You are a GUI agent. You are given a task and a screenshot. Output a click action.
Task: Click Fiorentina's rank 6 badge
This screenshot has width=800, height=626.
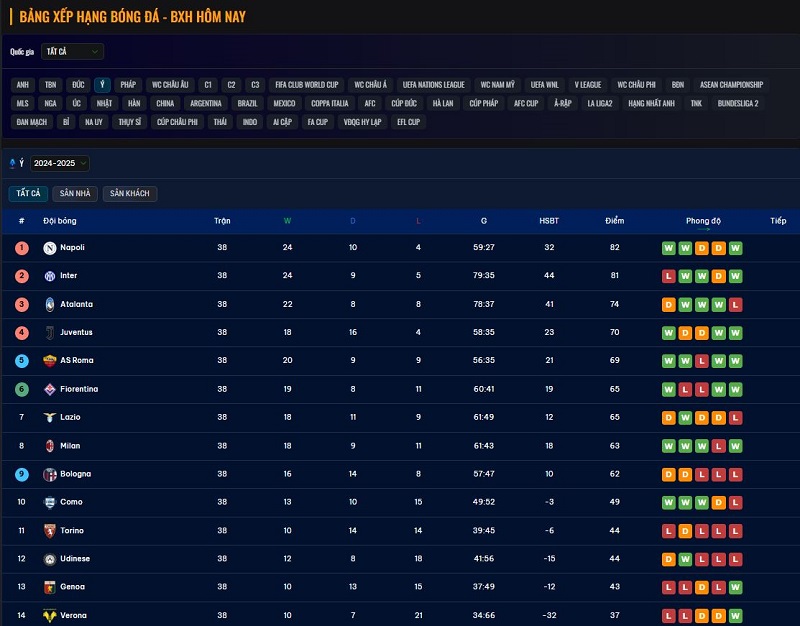[21, 389]
